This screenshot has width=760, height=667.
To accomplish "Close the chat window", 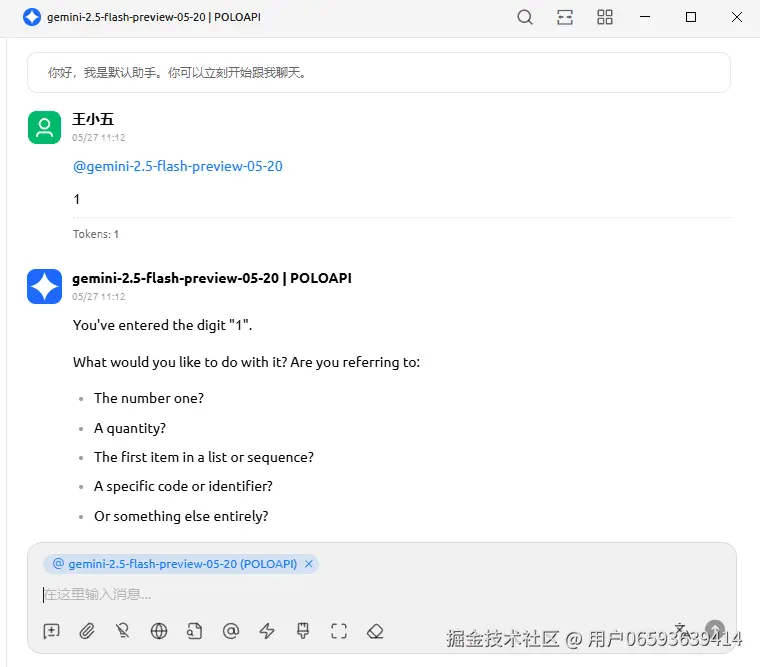I will (x=737, y=17).
